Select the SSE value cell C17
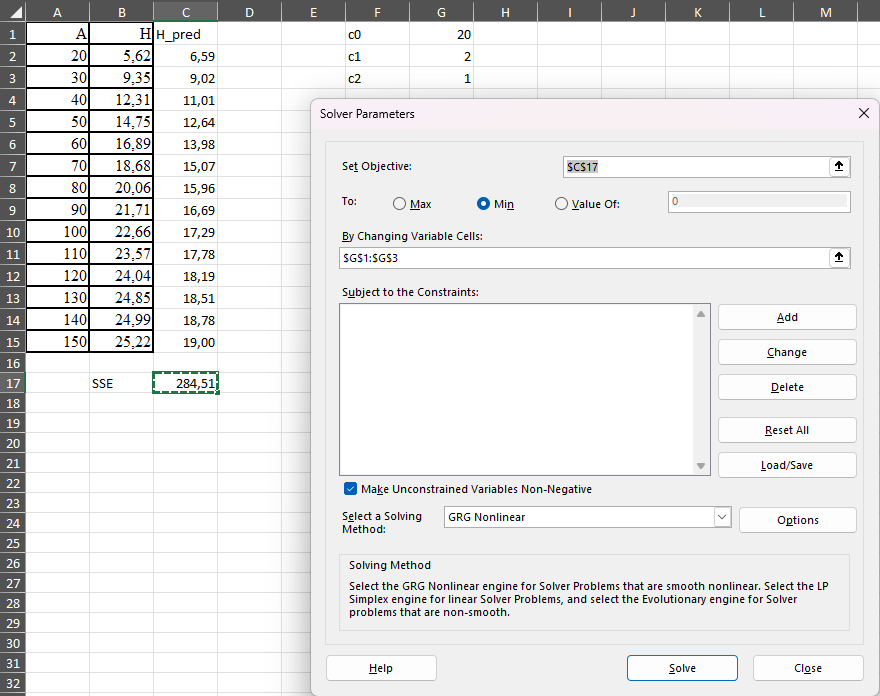This screenshot has height=696, width=880. tap(185, 382)
